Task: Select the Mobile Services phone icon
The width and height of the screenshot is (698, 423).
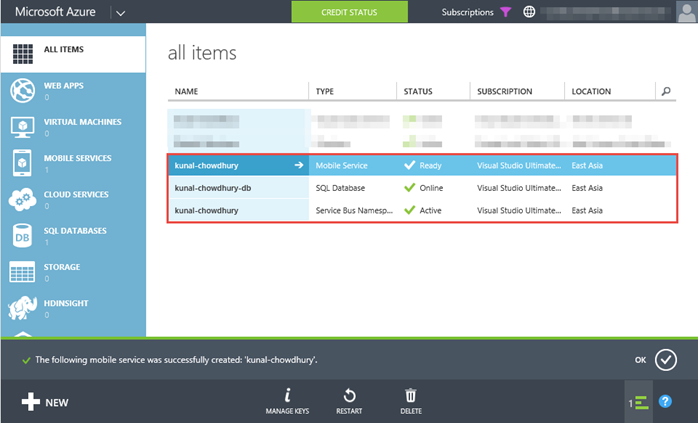Action: (22, 163)
